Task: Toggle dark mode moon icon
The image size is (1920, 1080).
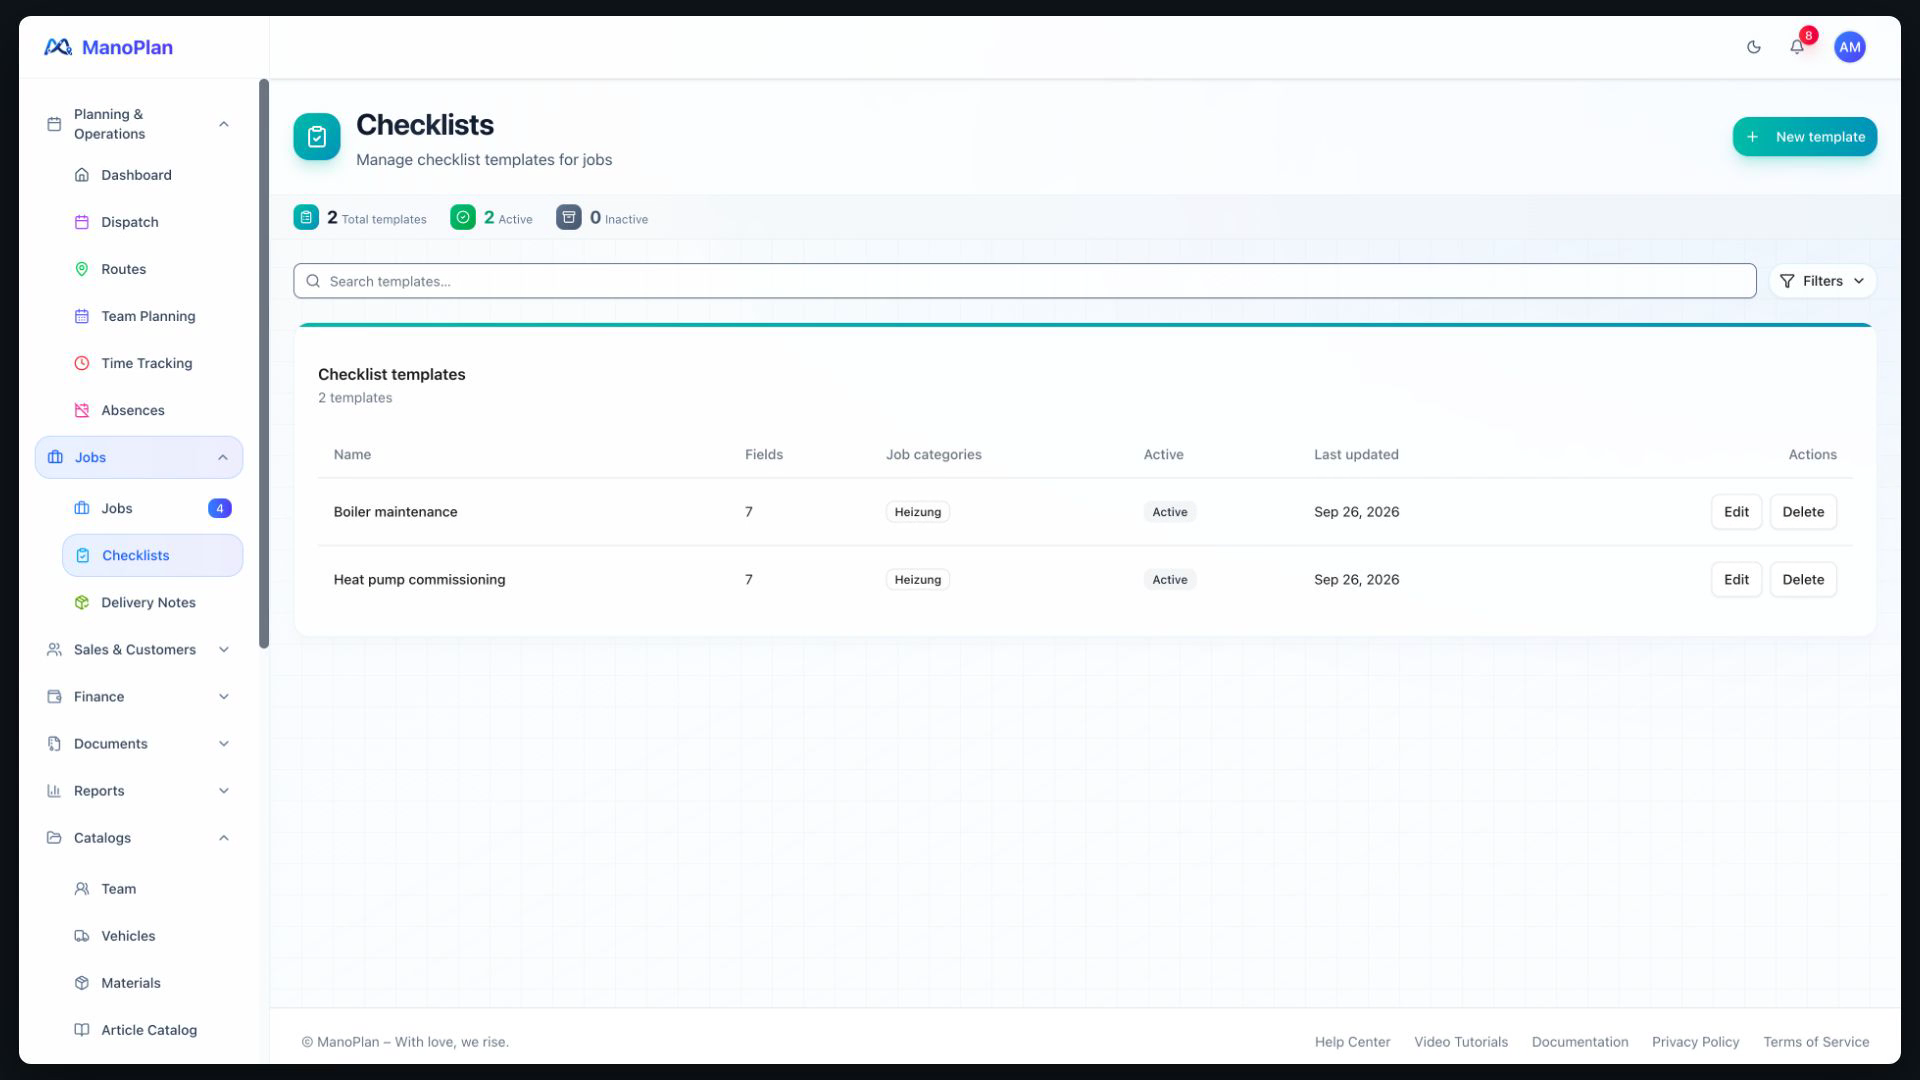Action: coord(1753,47)
